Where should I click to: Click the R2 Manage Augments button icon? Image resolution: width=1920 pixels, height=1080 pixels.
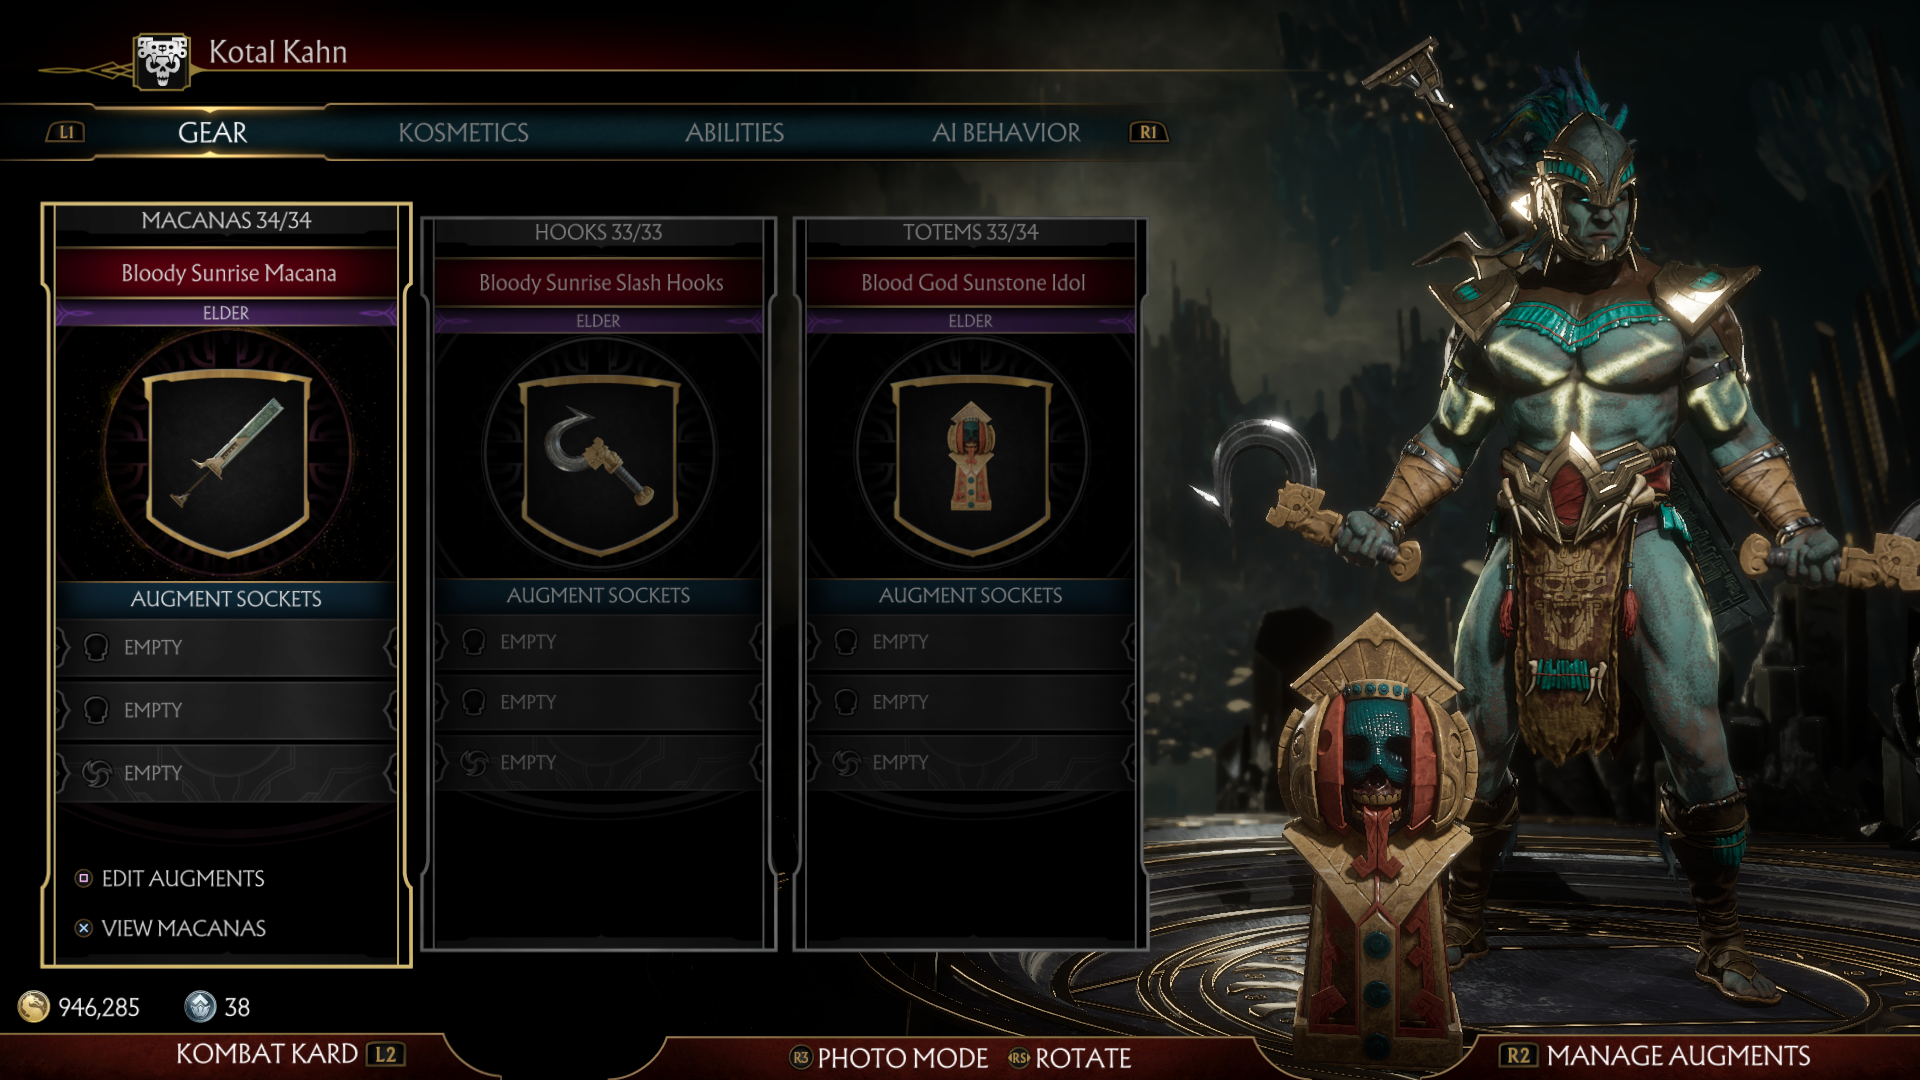(x=1518, y=1055)
